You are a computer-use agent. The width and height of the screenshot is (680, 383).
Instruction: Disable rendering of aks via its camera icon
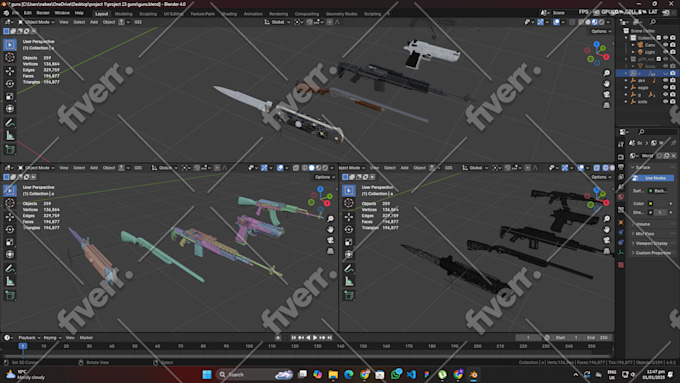(673, 80)
